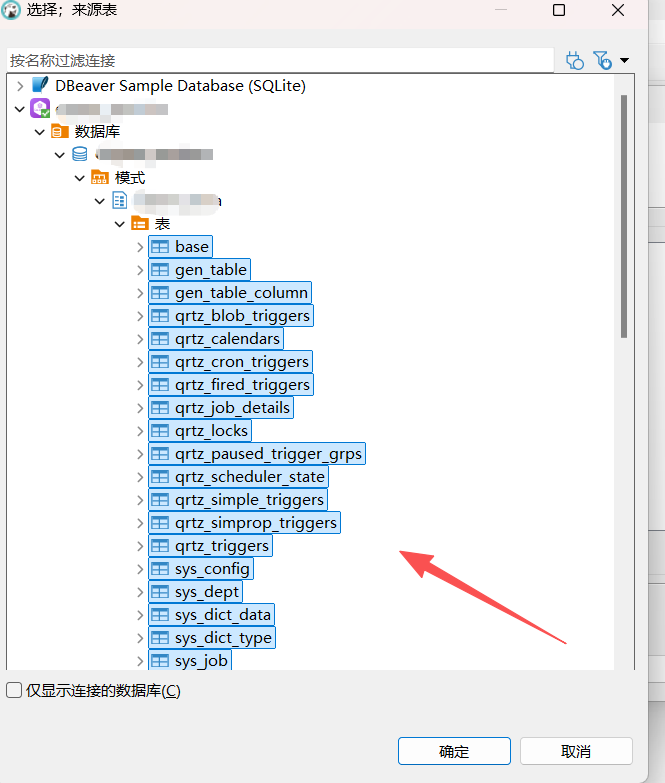Click the table icon for qrtz_simple_triggers
The width and height of the screenshot is (665, 783).
point(160,499)
